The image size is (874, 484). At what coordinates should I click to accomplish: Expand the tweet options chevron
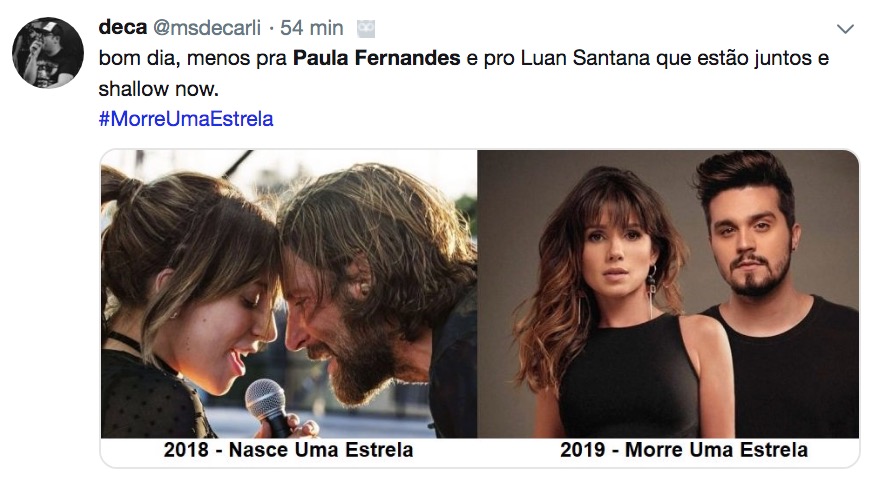845,28
